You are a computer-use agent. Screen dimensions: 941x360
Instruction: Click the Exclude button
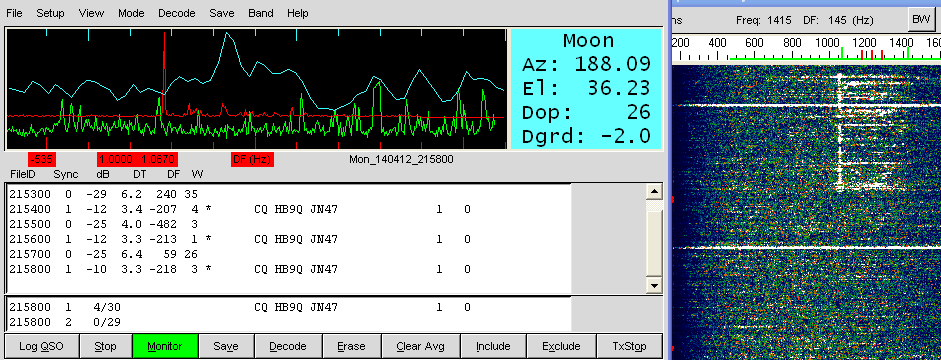pyautogui.click(x=561, y=346)
